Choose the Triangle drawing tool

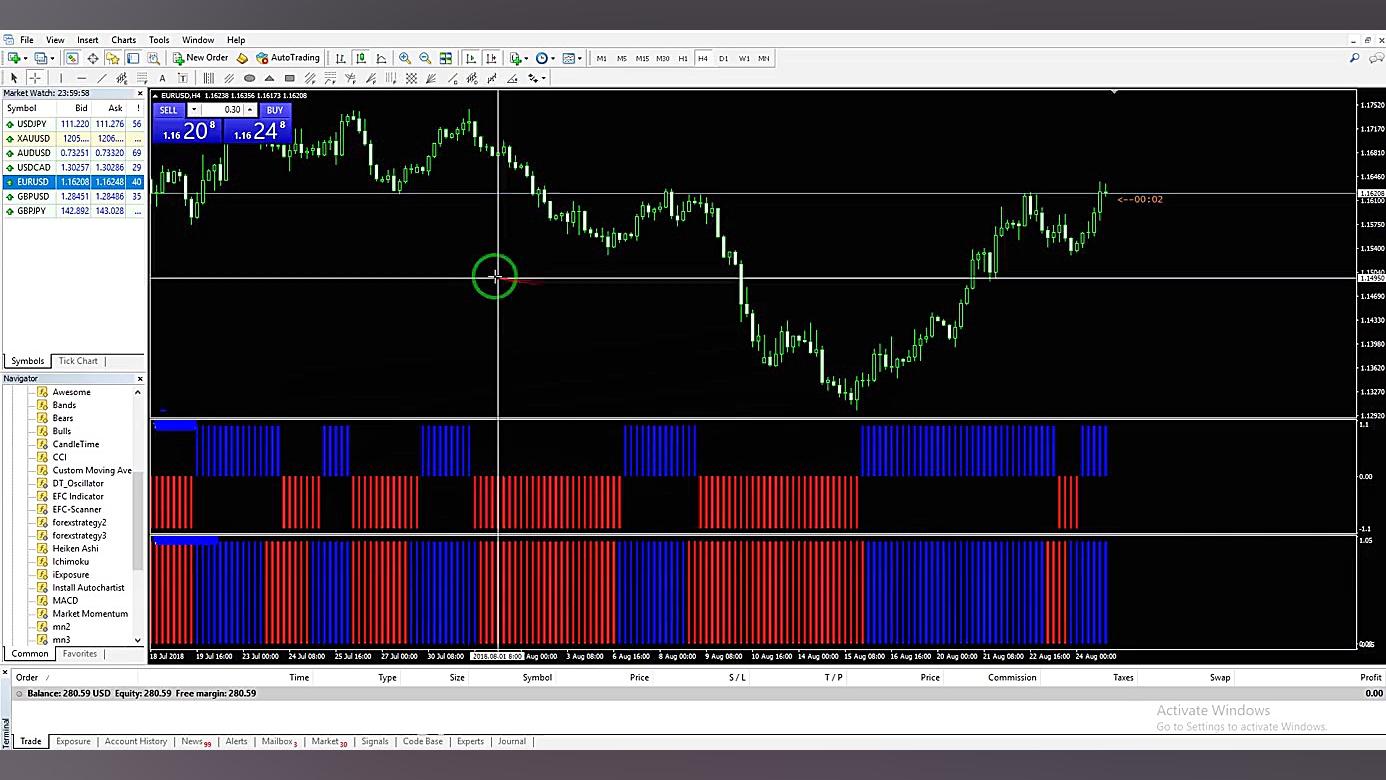click(269, 78)
